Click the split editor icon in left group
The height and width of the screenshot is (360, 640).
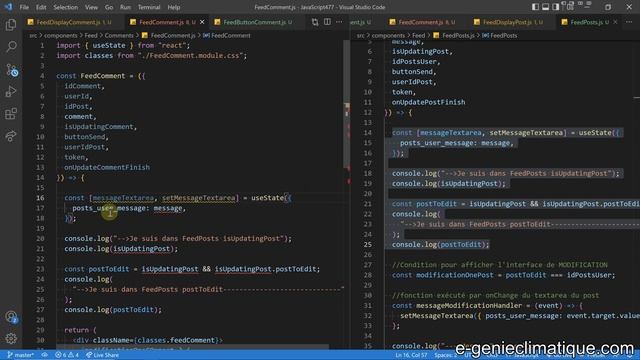pyautogui.click(x=327, y=22)
